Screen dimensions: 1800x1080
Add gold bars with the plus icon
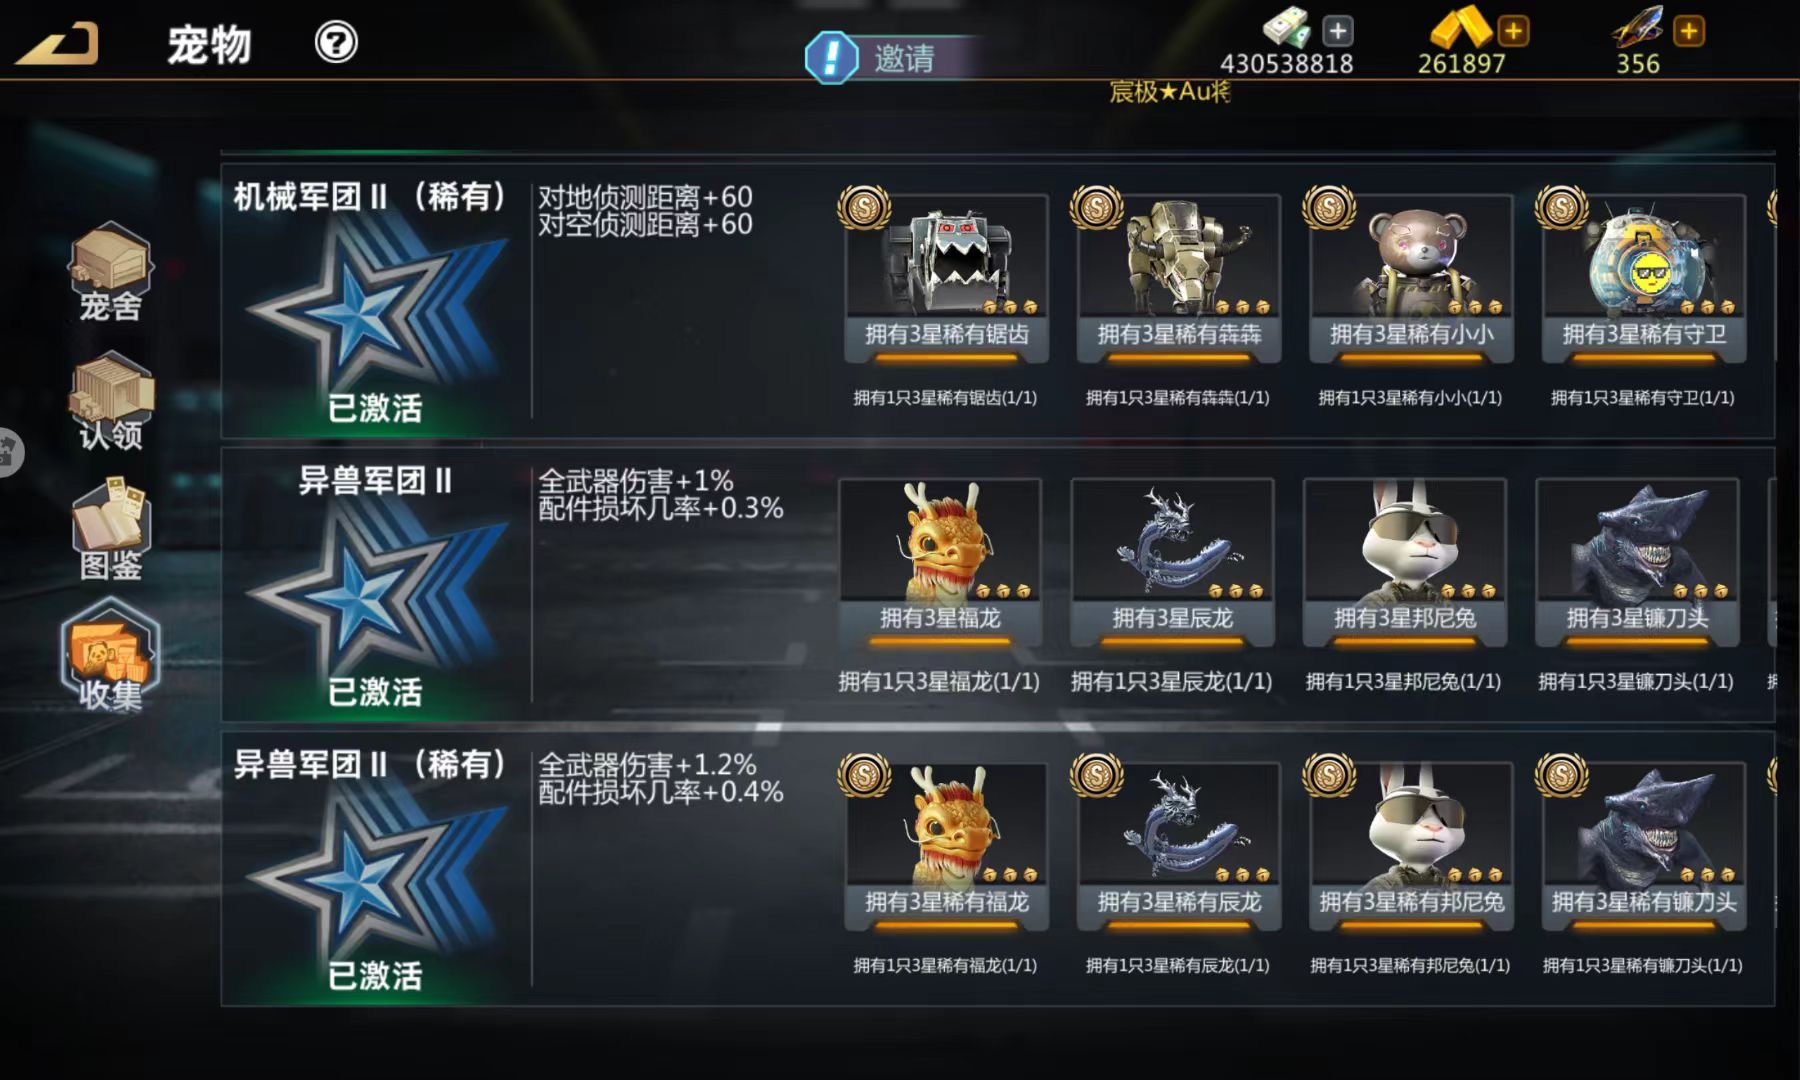coord(1513,31)
